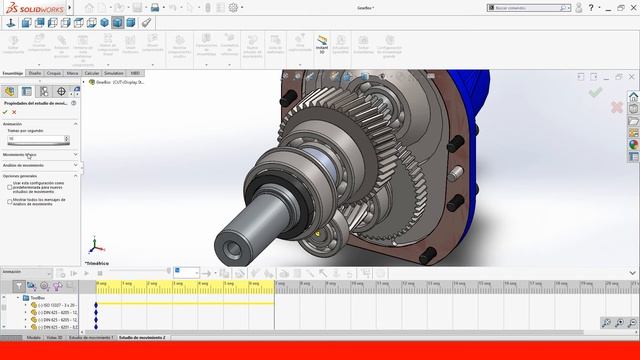Viewport: 640px width, 360px height.
Task: Expand the SOLIDWORKS menu flyout arrow
Action: pyautogui.click(x=70, y=7)
